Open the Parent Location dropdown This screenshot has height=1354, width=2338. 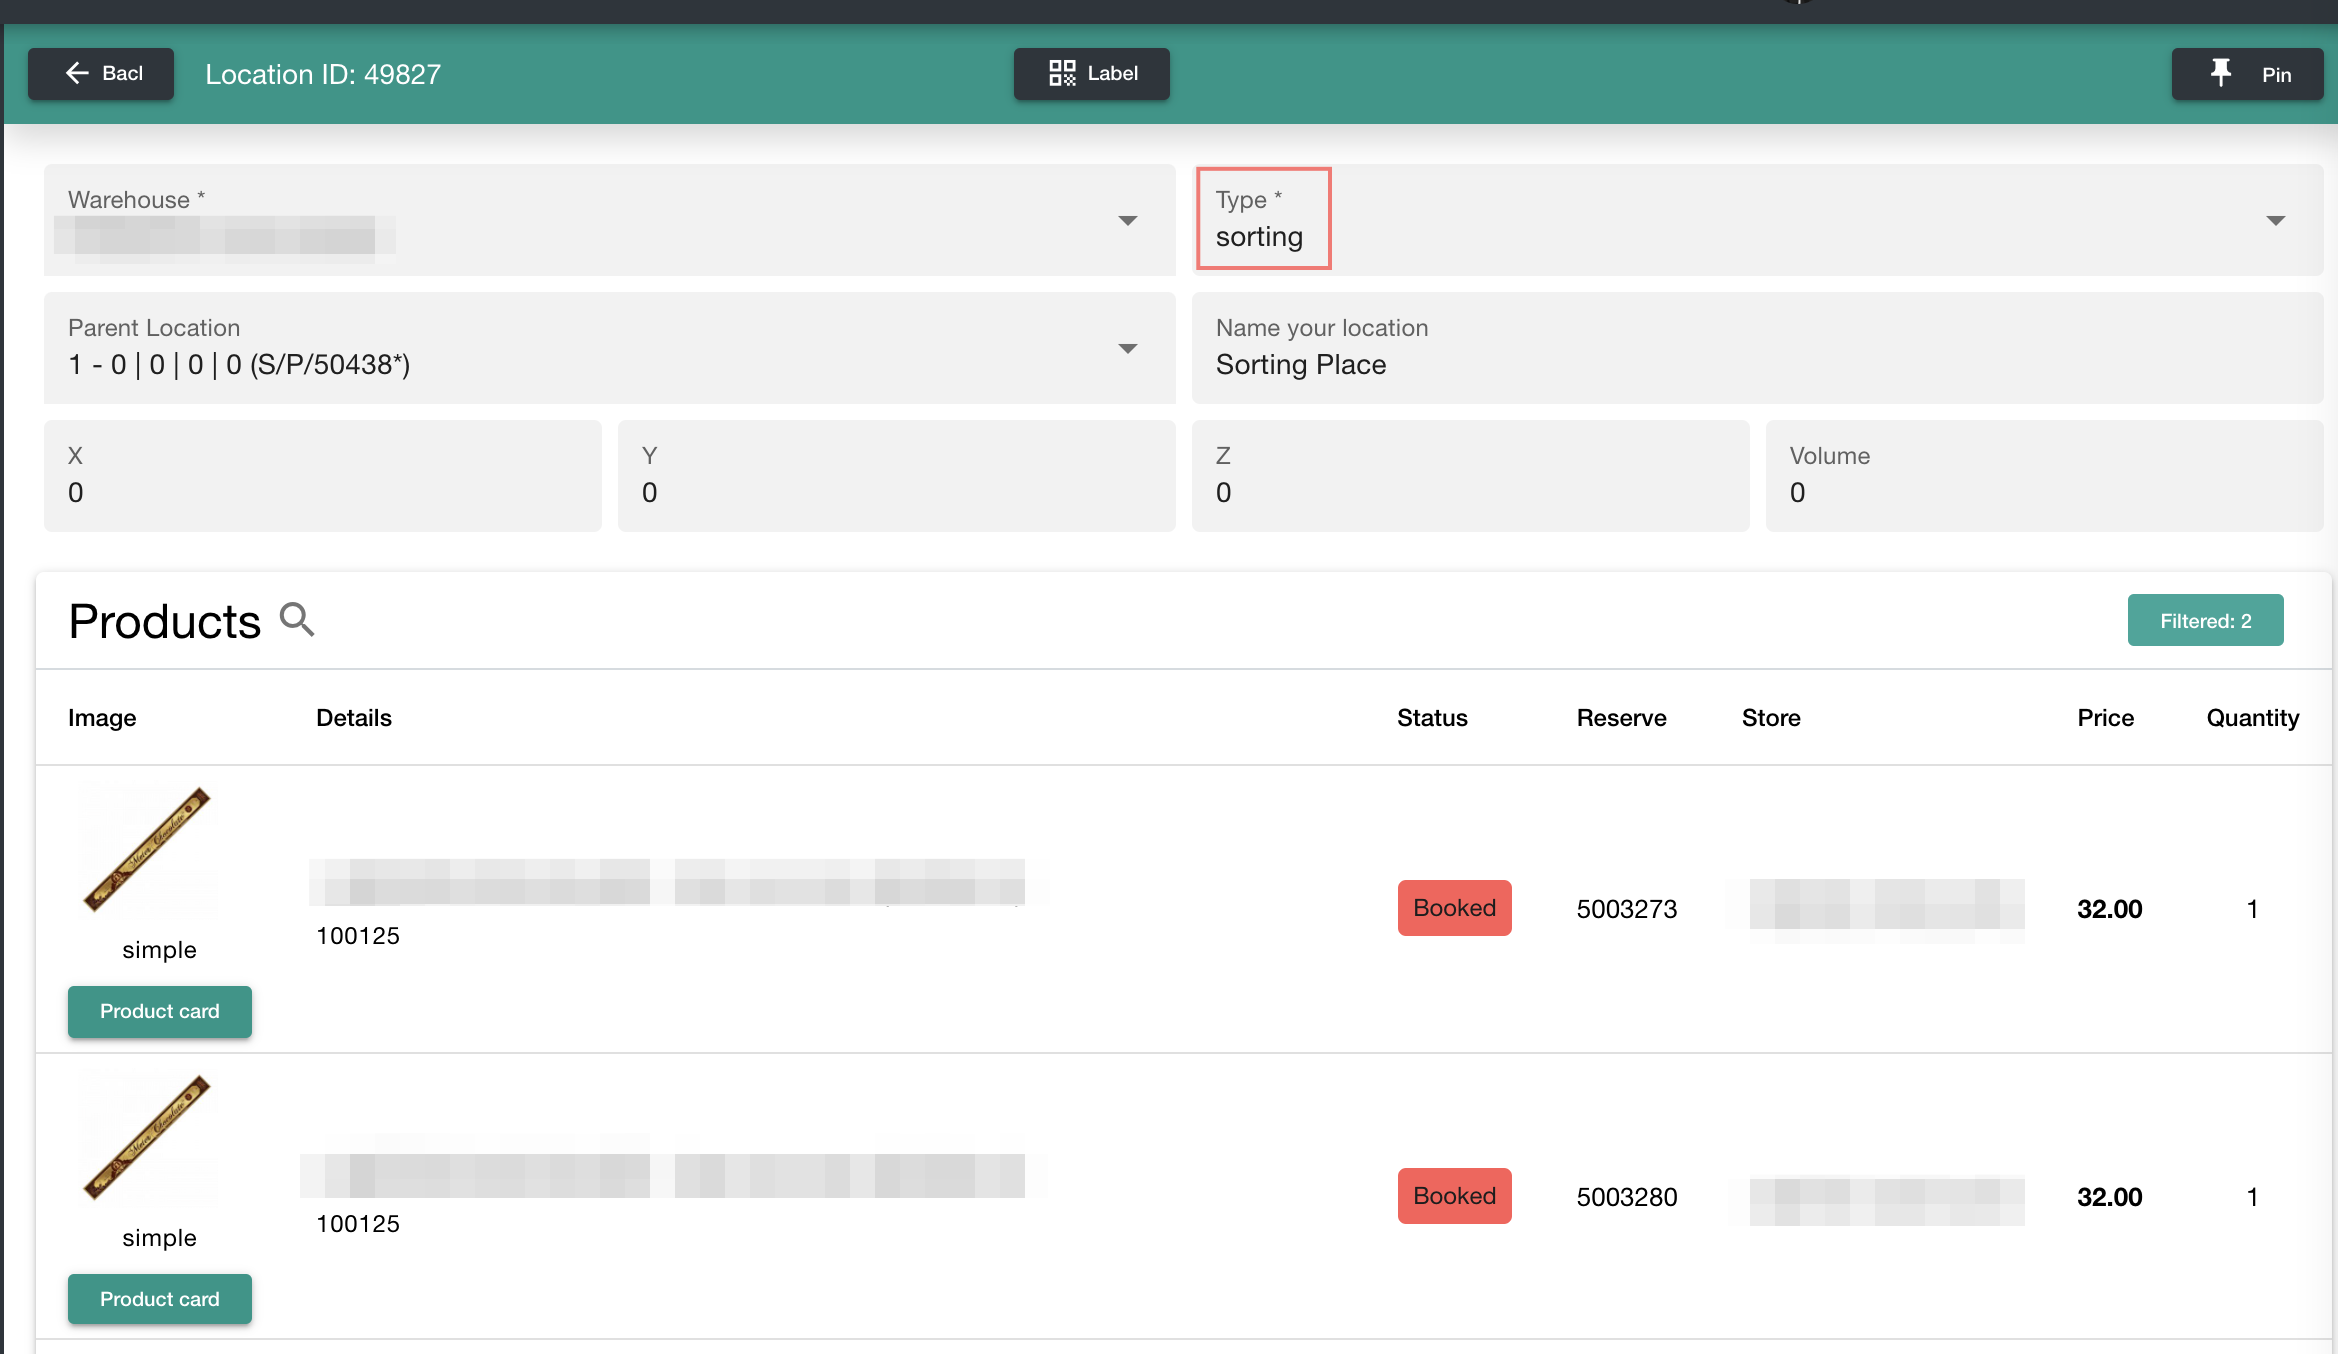[1127, 349]
